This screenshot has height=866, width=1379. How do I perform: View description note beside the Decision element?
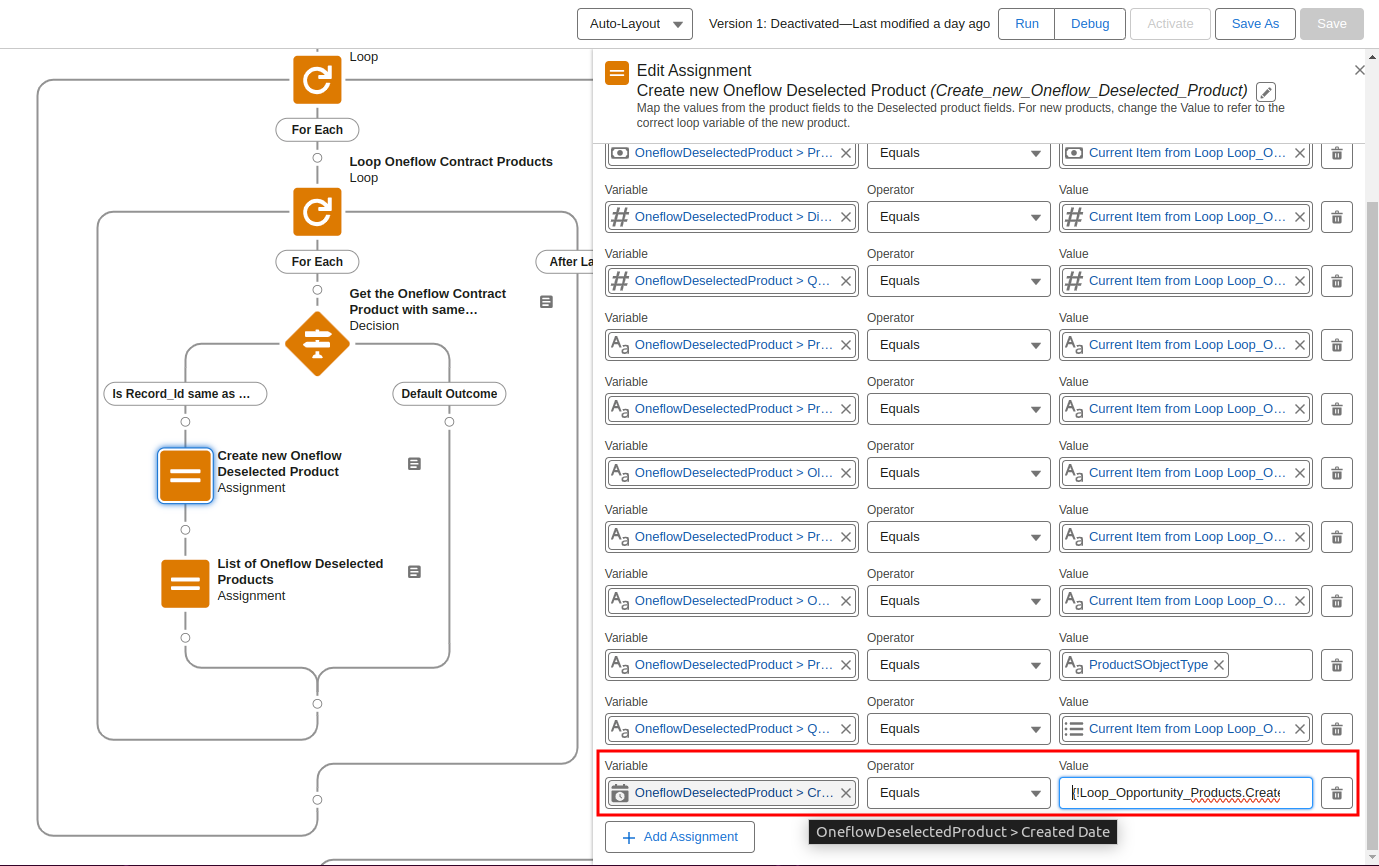[546, 301]
